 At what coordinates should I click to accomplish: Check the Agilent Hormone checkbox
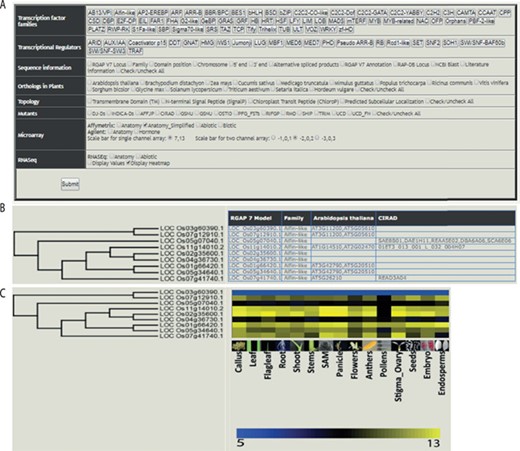click(x=137, y=132)
